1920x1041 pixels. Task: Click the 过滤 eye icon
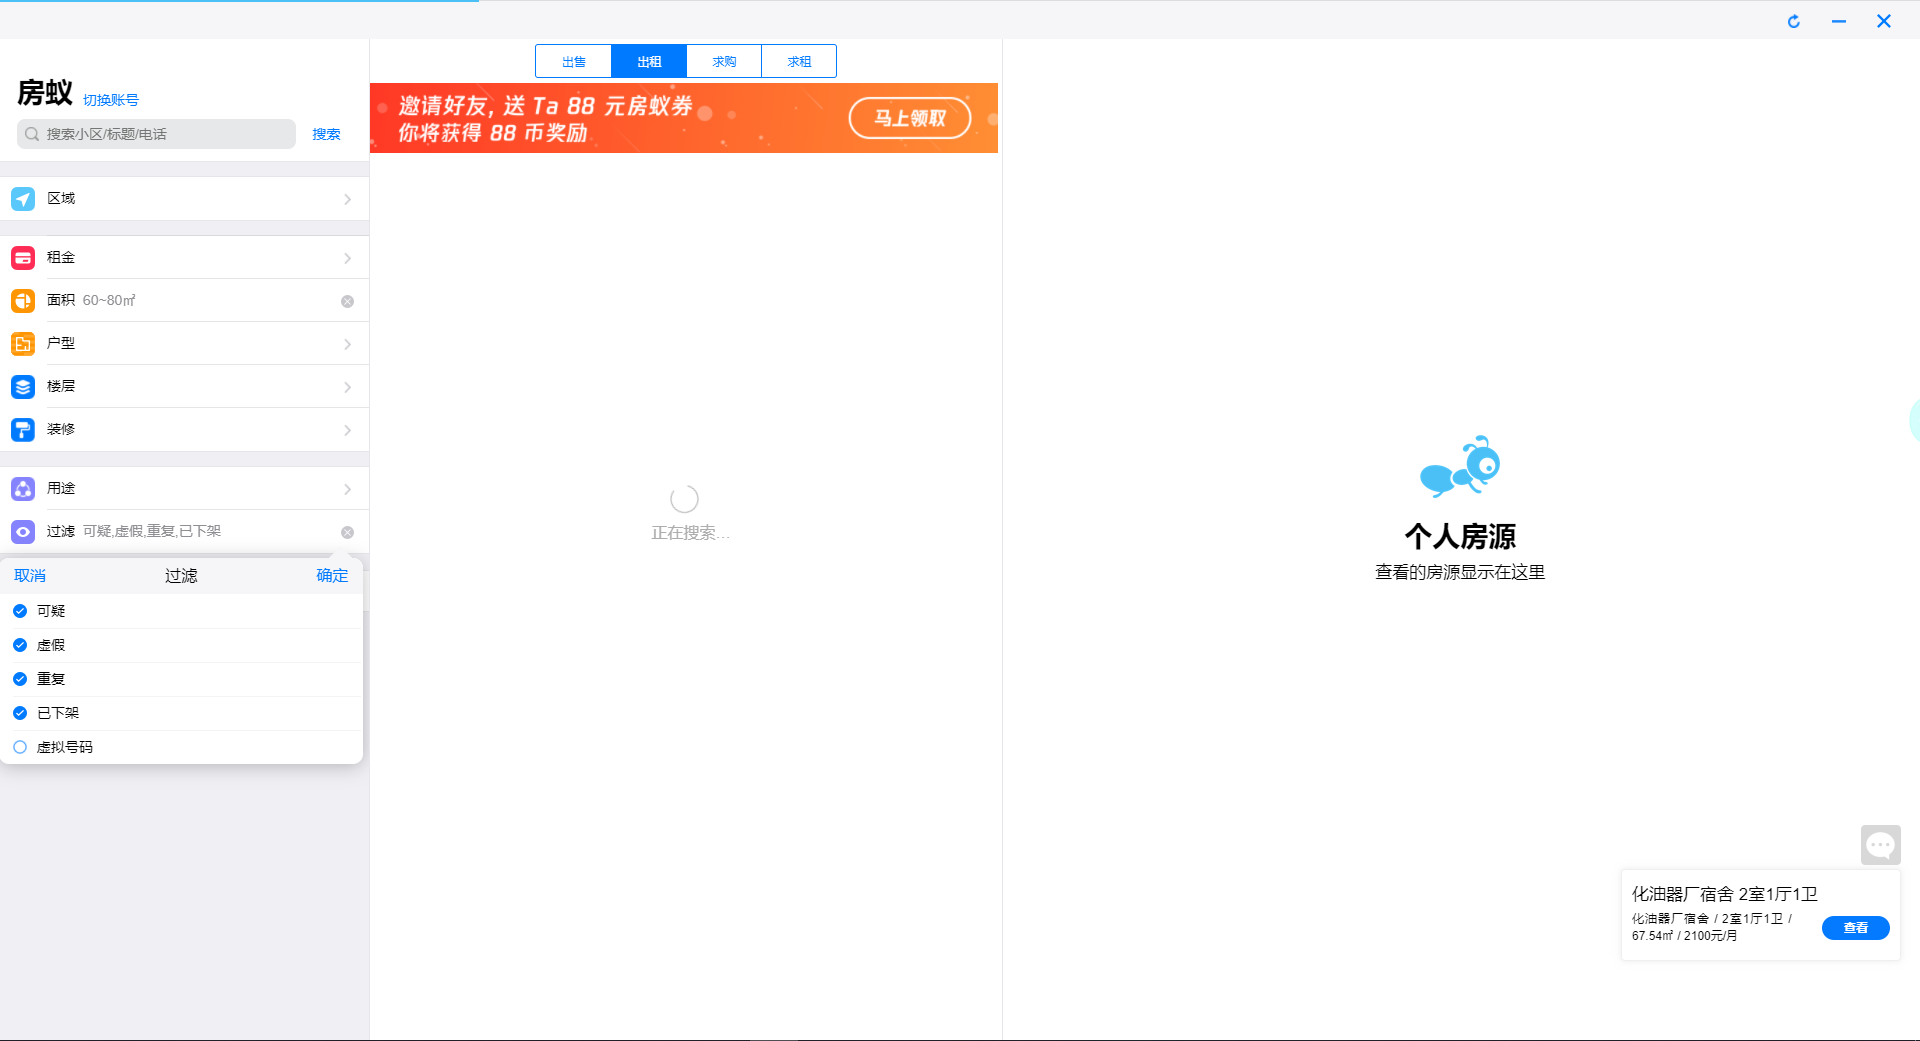coord(23,532)
